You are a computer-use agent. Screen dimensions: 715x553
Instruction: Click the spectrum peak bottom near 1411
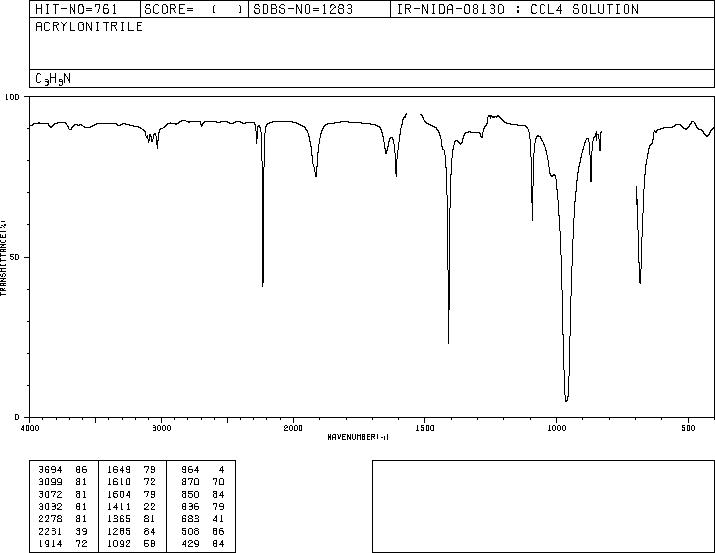pyautogui.click(x=449, y=342)
